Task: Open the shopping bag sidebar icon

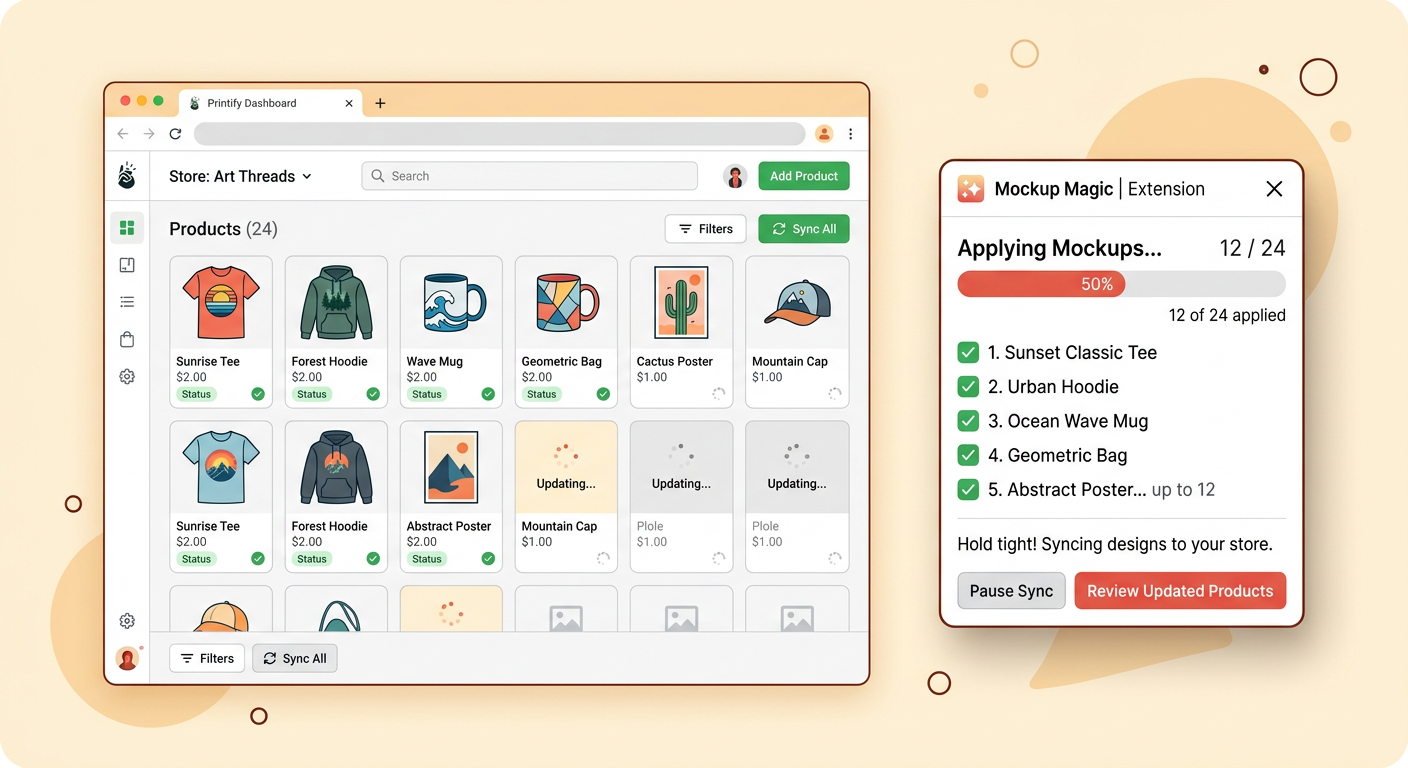Action: click(127, 340)
